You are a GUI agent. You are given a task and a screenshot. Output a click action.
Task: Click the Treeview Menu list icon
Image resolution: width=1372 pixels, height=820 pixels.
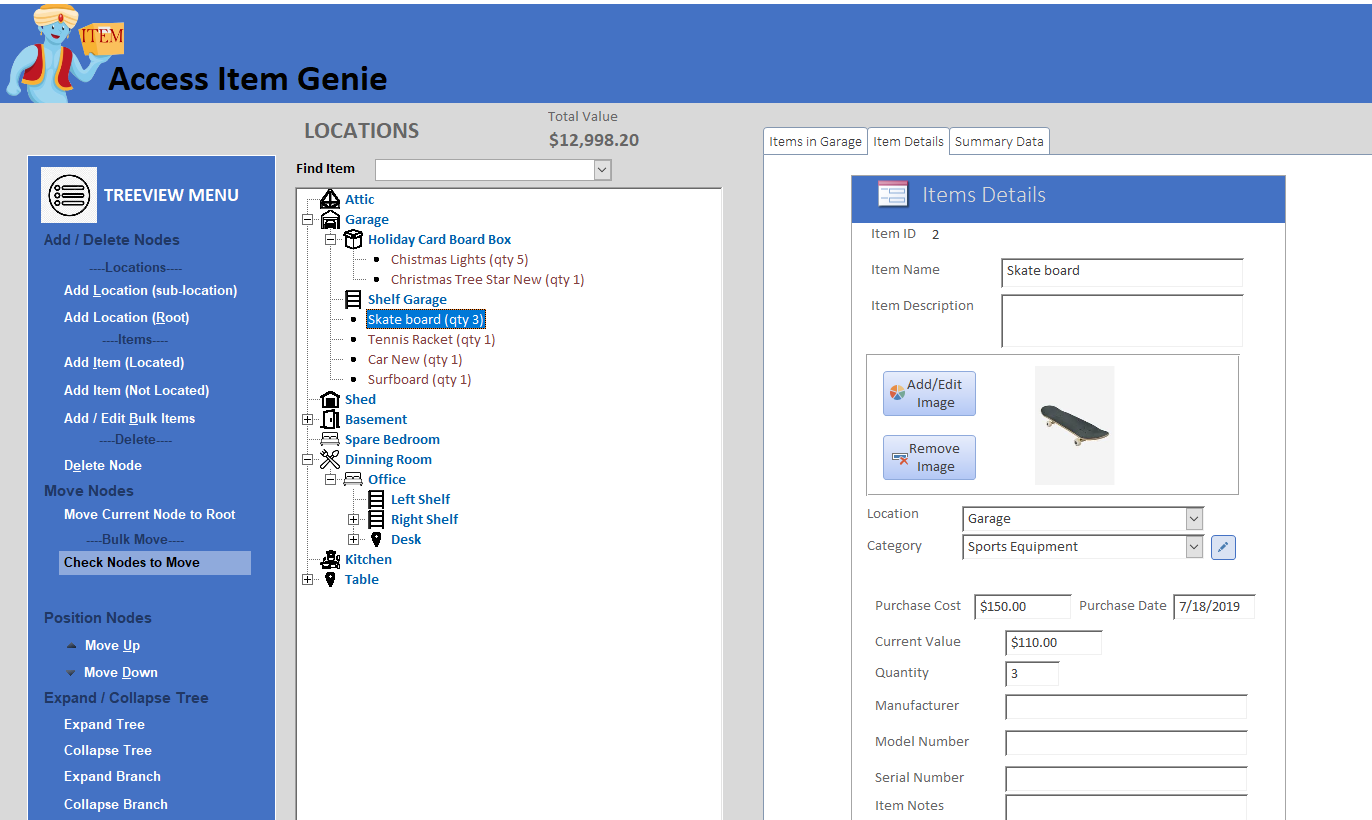69,195
